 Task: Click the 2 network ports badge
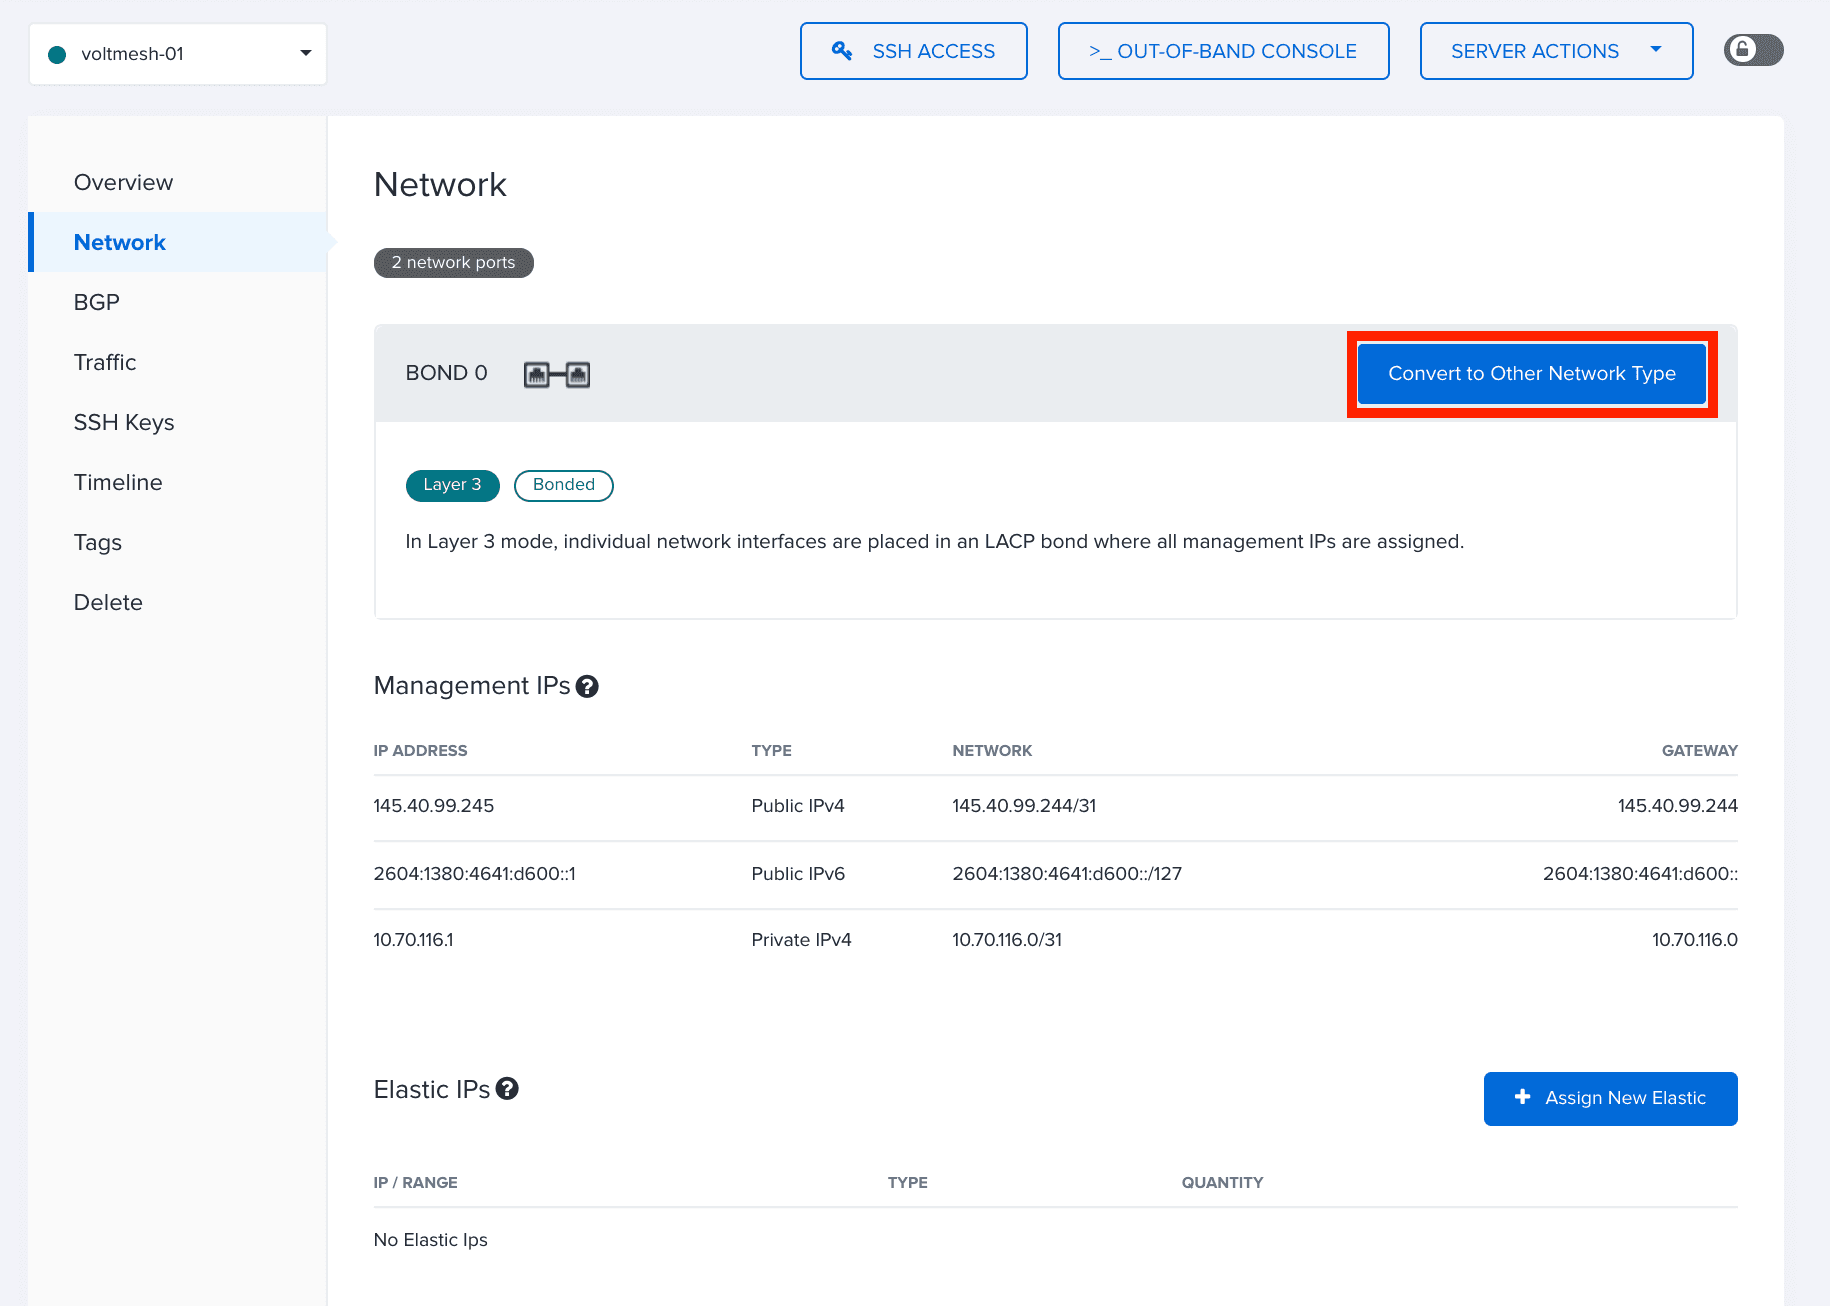[454, 263]
